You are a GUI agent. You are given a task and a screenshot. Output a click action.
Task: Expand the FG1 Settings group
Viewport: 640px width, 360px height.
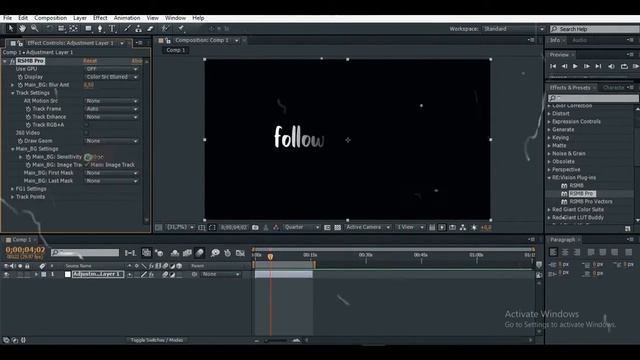(12, 189)
